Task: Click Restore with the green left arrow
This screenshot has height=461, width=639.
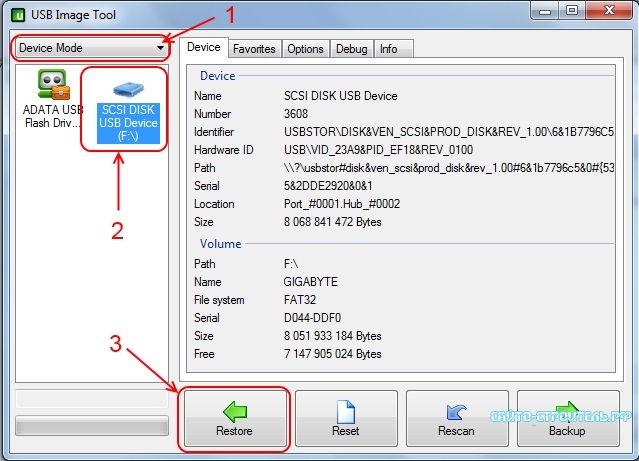Action: (x=234, y=418)
